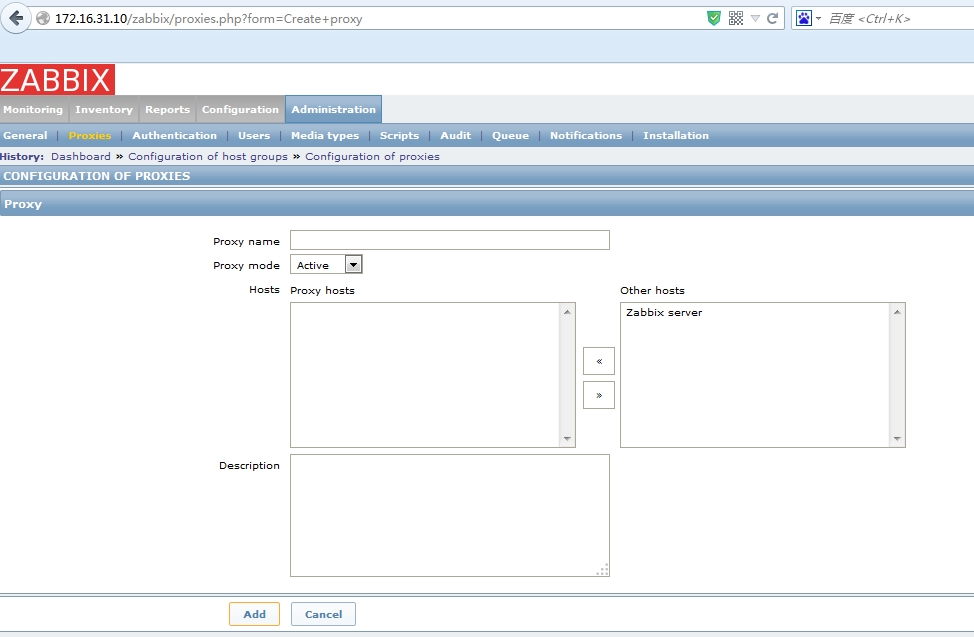Image resolution: width=974 pixels, height=637 pixels.
Task: Go to General submenu
Action: coord(25,135)
